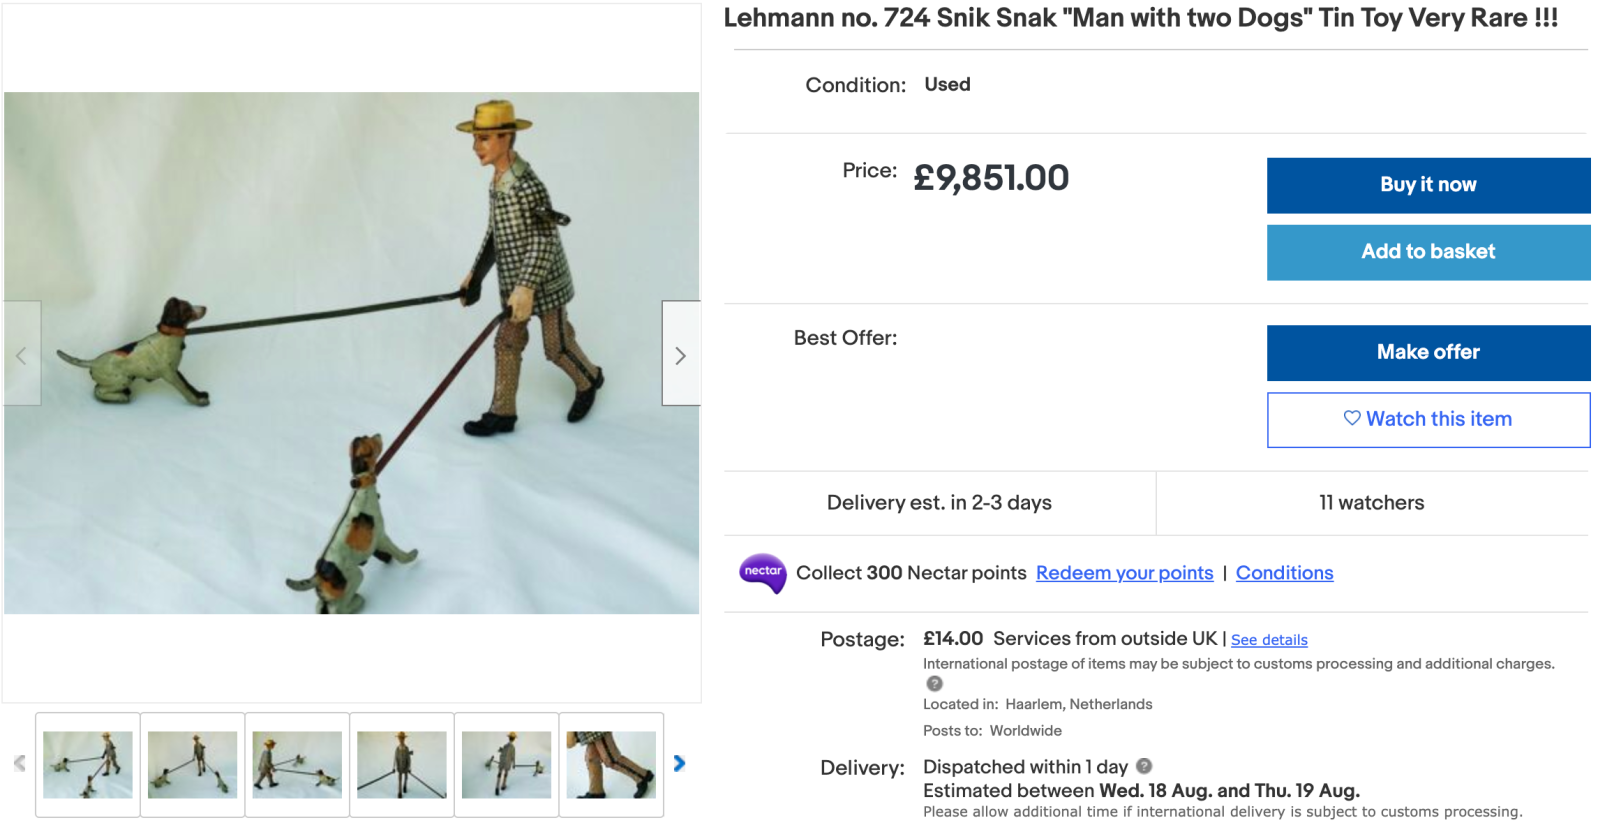Select the first gallery thumbnail

(x=88, y=764)
